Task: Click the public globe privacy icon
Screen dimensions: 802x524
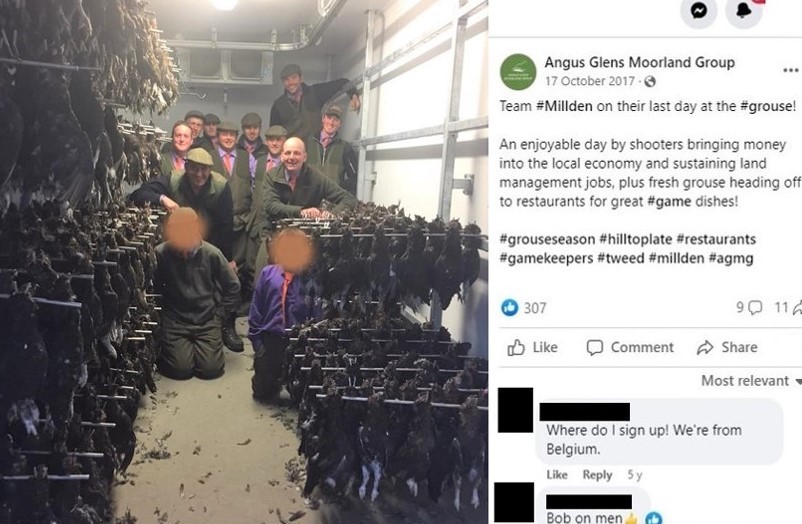Action: click(x=650, y=81)
